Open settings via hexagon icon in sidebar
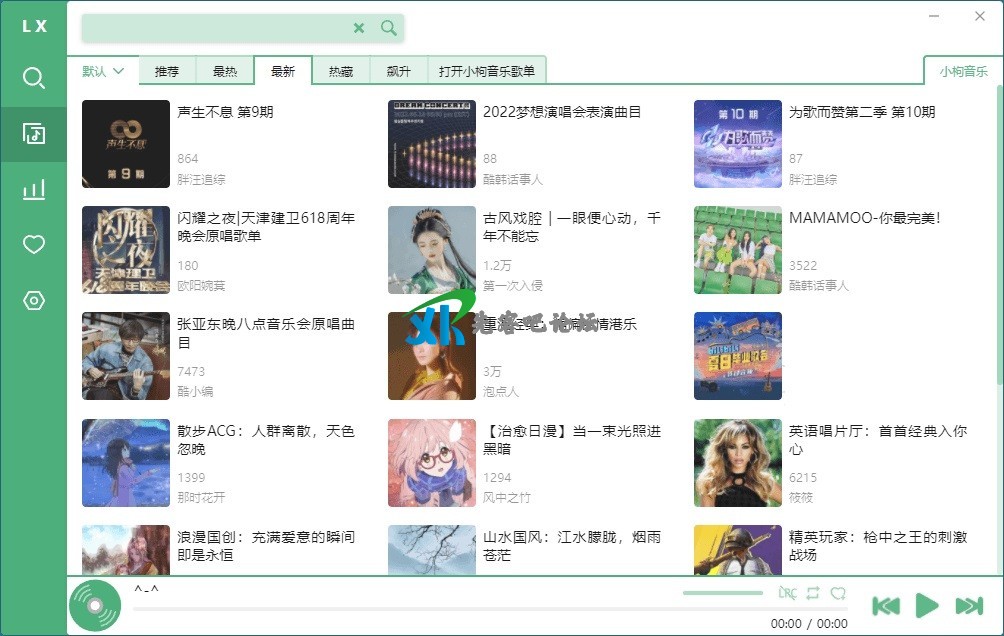1004x636 pixels. [34, 301]
